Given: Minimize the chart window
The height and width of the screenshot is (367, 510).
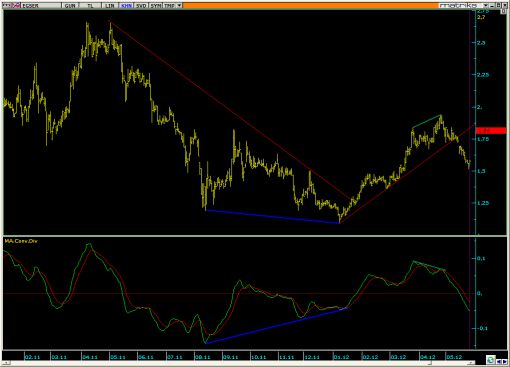Looking at the screenshot, I should click(x=491, y=5).
